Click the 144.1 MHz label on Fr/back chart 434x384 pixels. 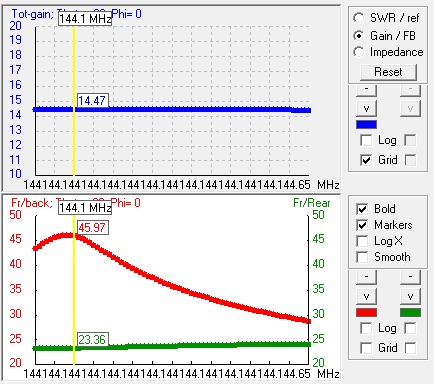85,208
